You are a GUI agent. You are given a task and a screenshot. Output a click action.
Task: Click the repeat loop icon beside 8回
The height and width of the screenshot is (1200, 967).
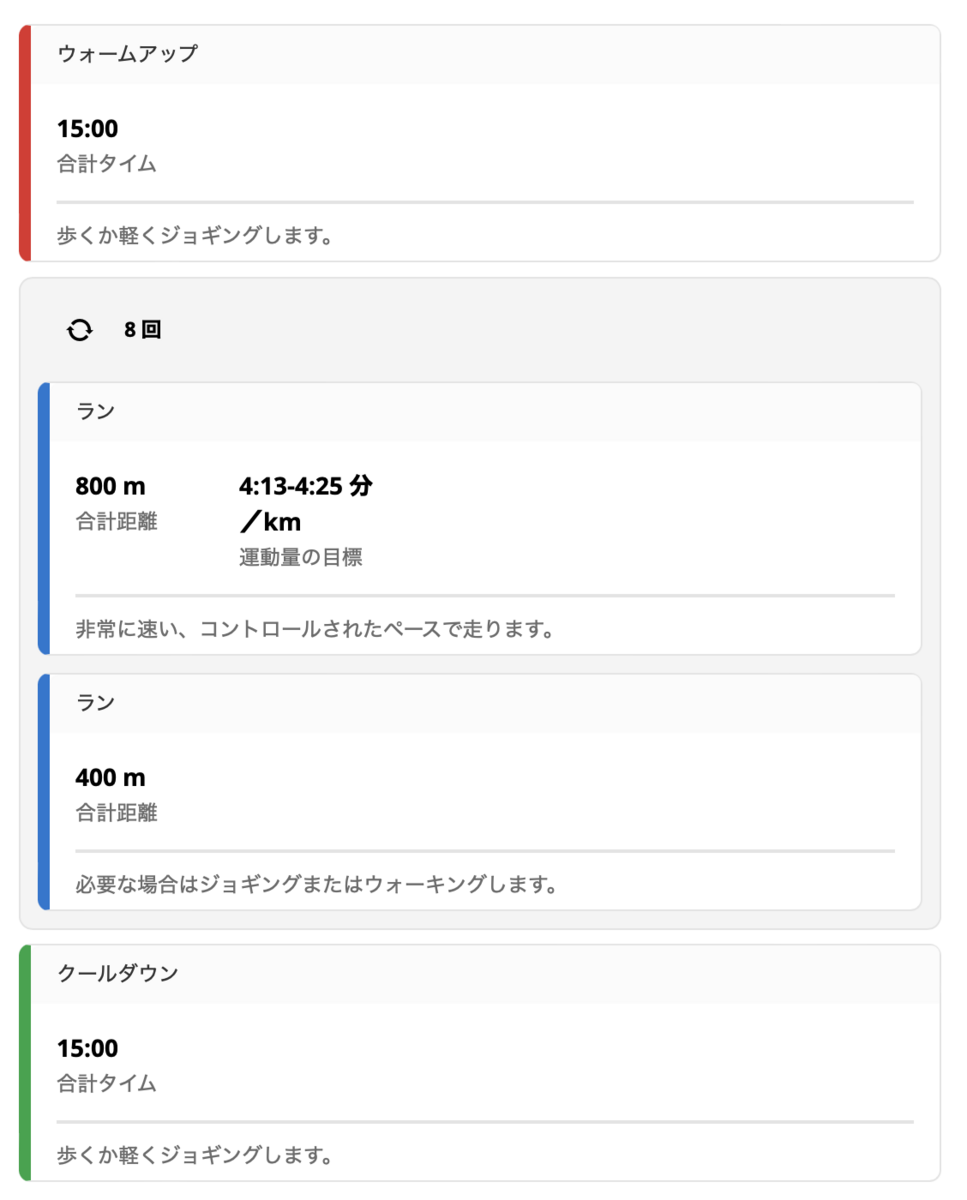tap(79, 330)
